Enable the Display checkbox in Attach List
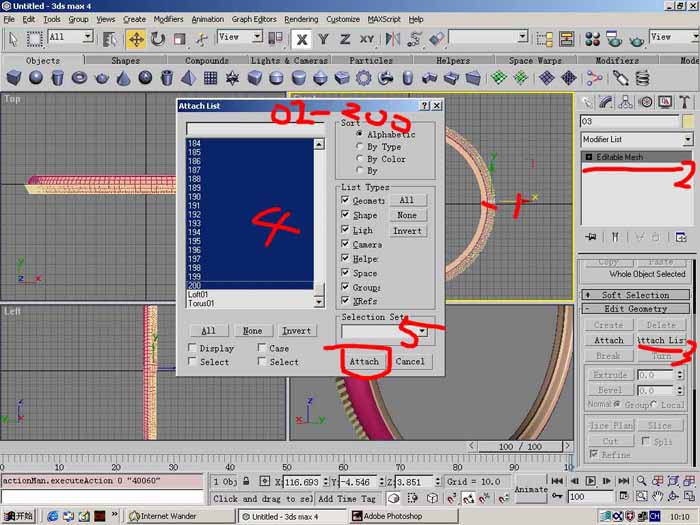Image resolution: width=700 pixels, height=525 pixels. pos(192,347)
